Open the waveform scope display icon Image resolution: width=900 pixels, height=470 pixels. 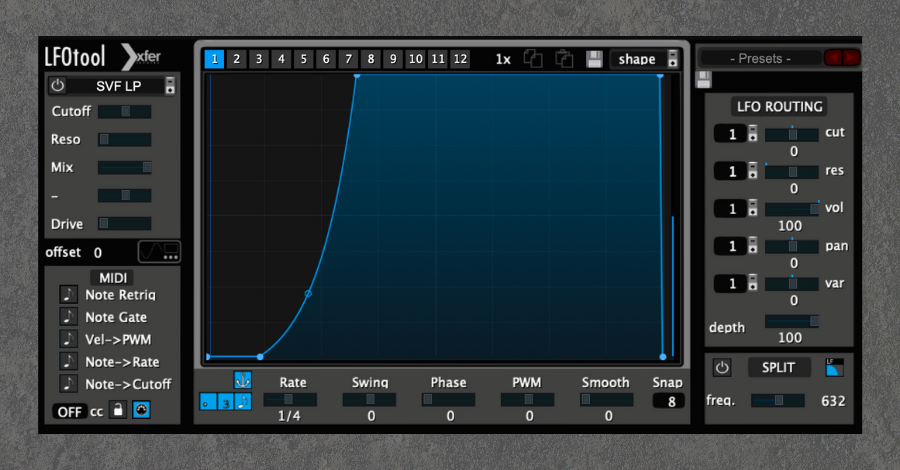160,251
